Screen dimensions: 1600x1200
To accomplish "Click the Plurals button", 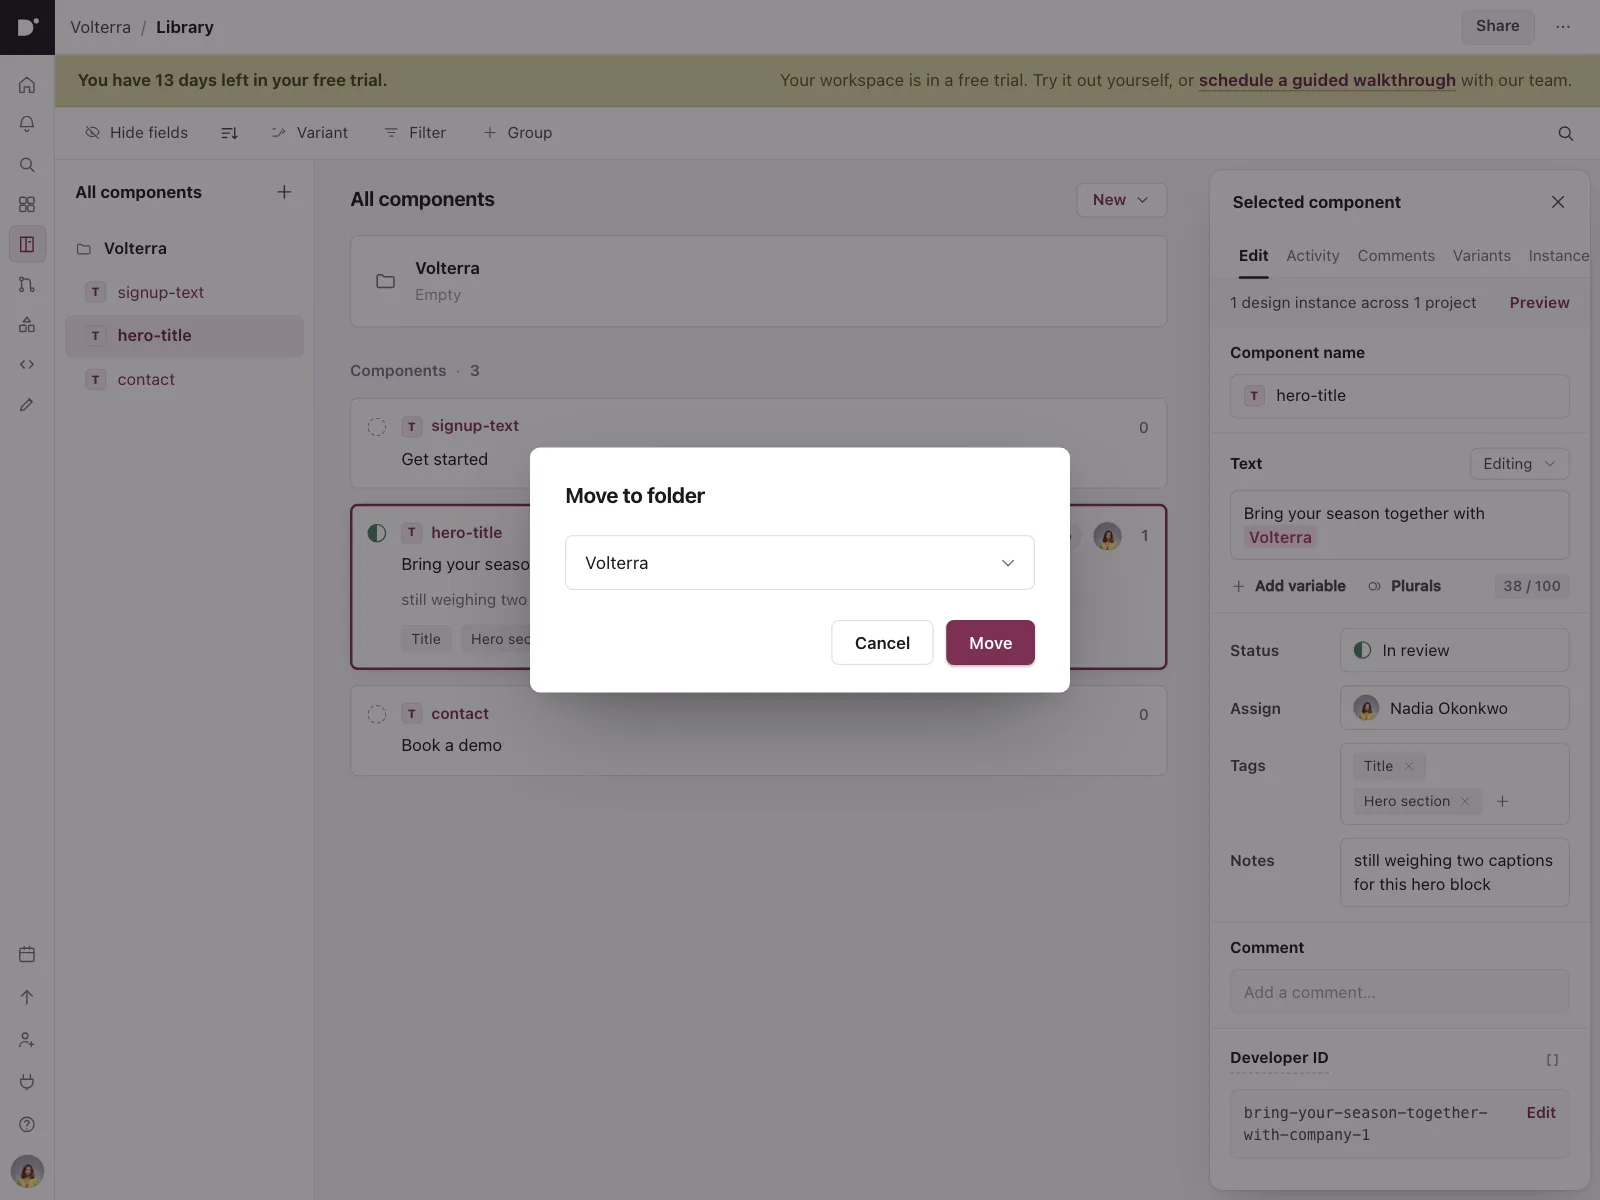I will 1404,586.
